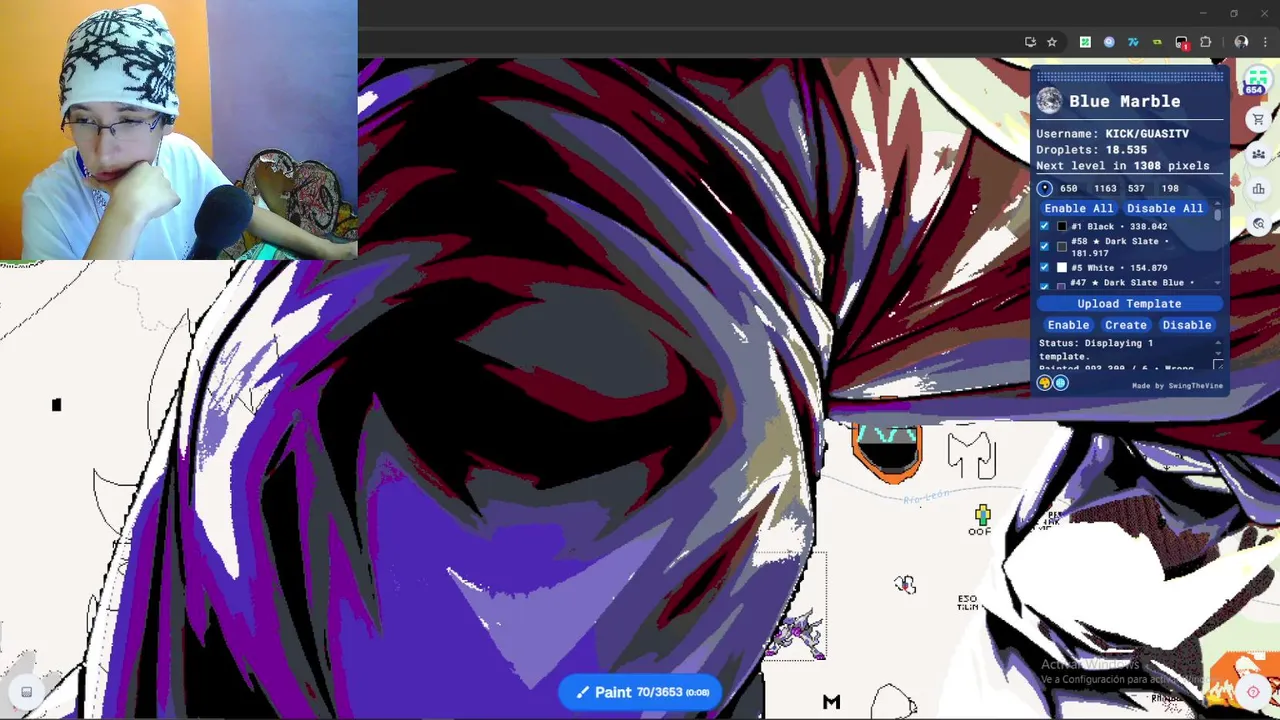Viewport: 1280px width, 720px height.
Task: Click the Dark Slate color swatch
Action: click(x=1062, y=246)
